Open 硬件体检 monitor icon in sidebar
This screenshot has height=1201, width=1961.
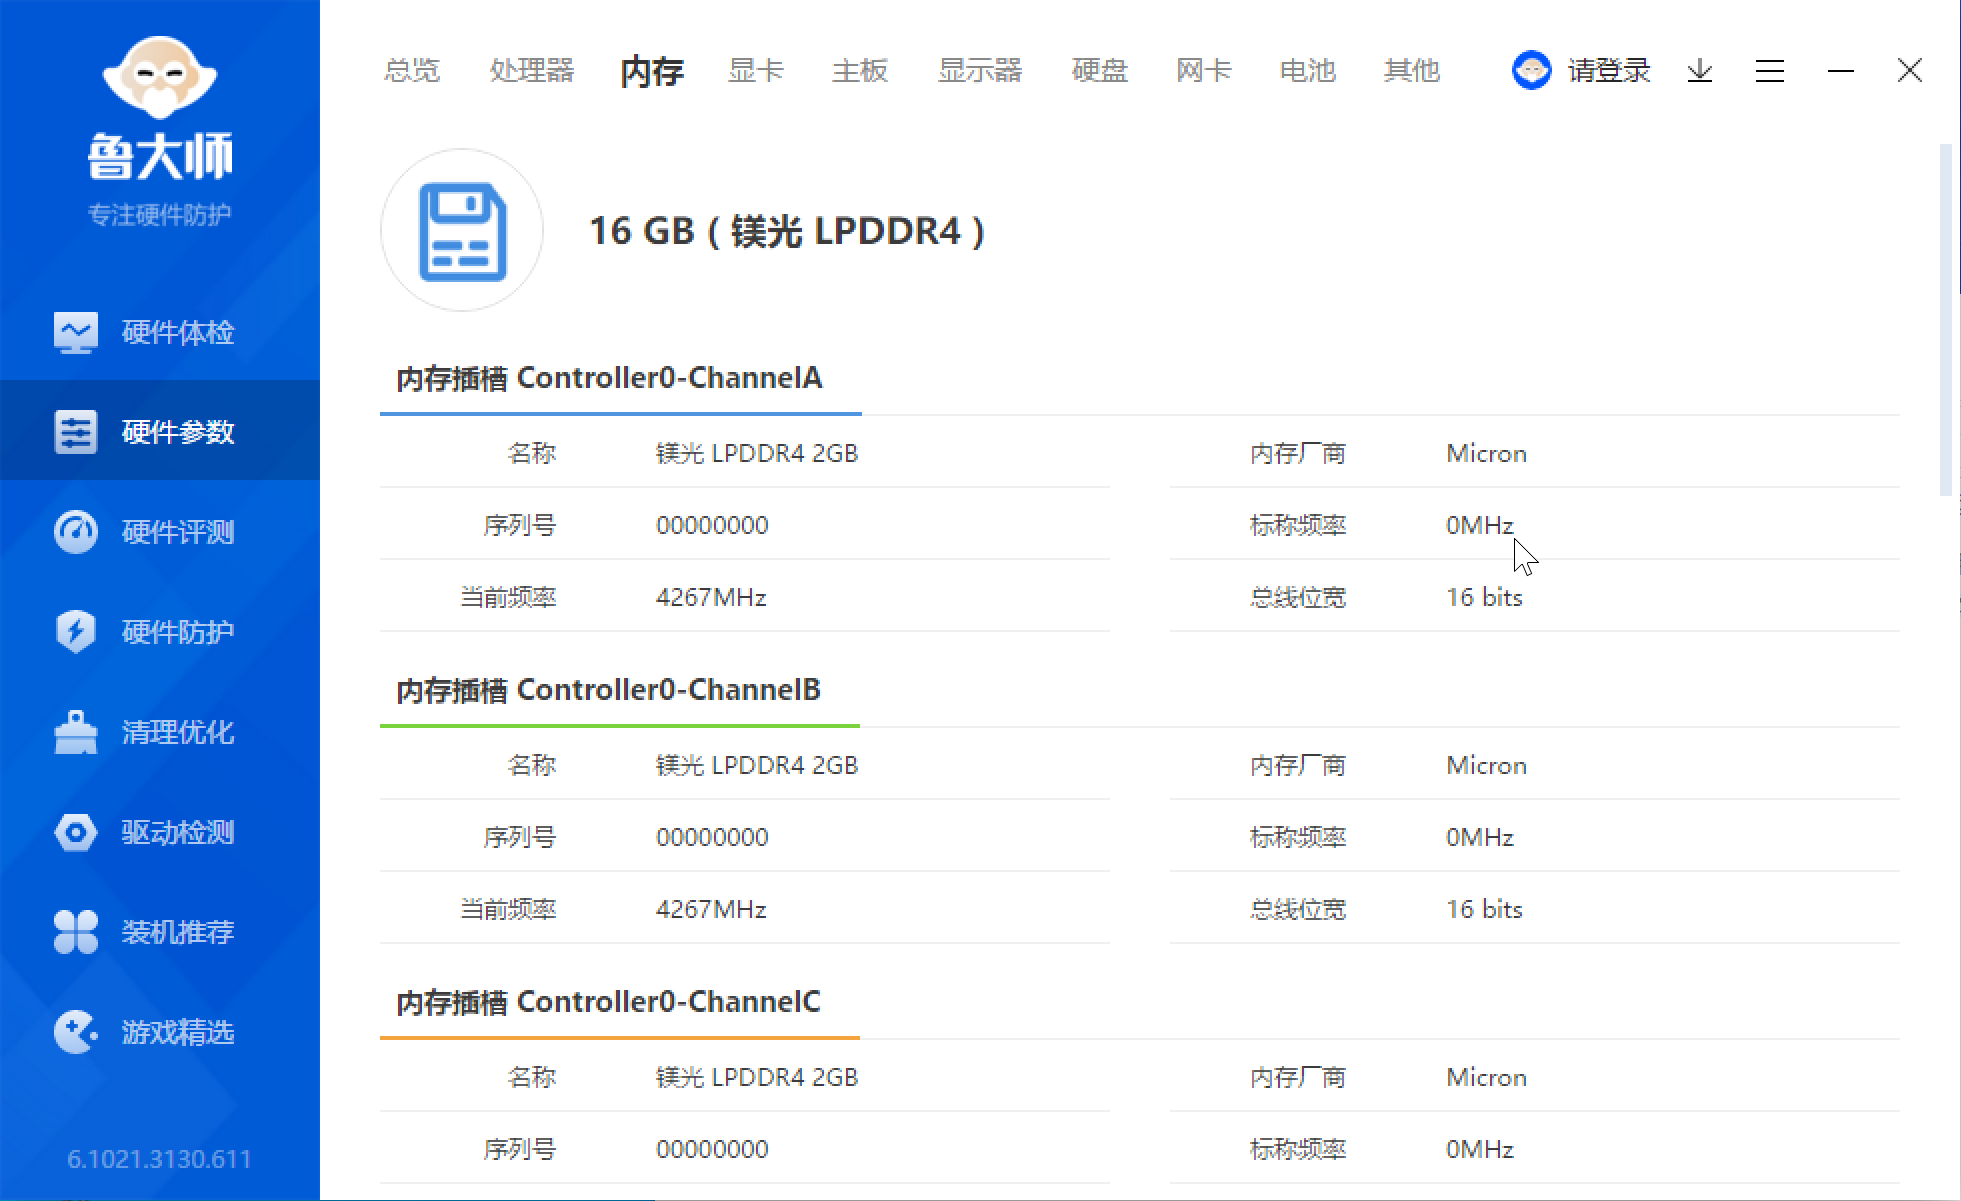(76, 332)
